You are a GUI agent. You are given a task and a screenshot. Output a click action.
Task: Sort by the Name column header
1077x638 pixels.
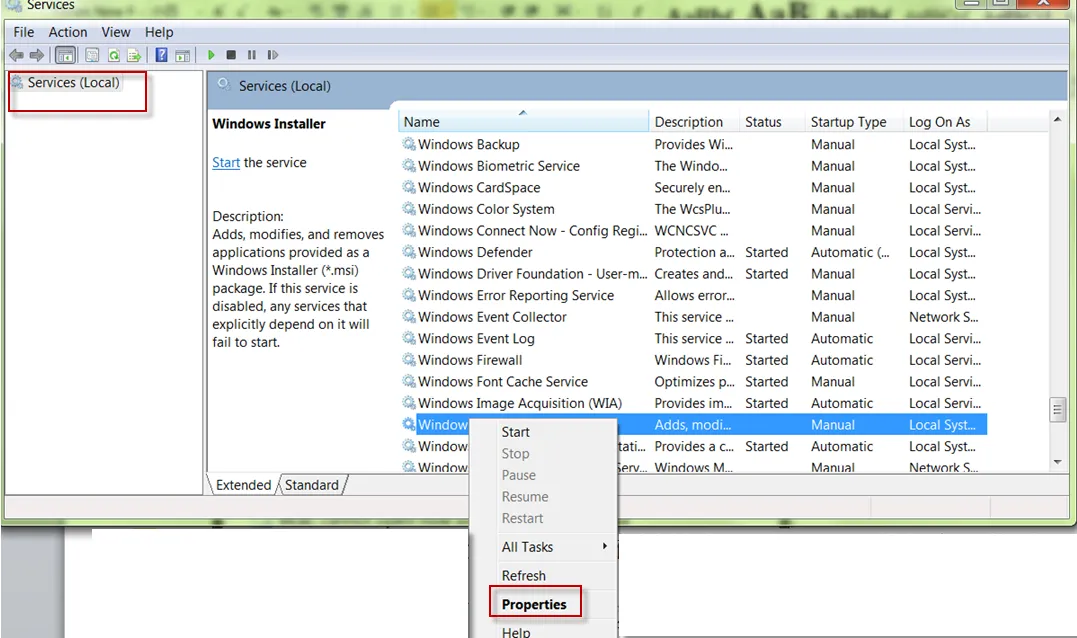[x=523, y=122]
